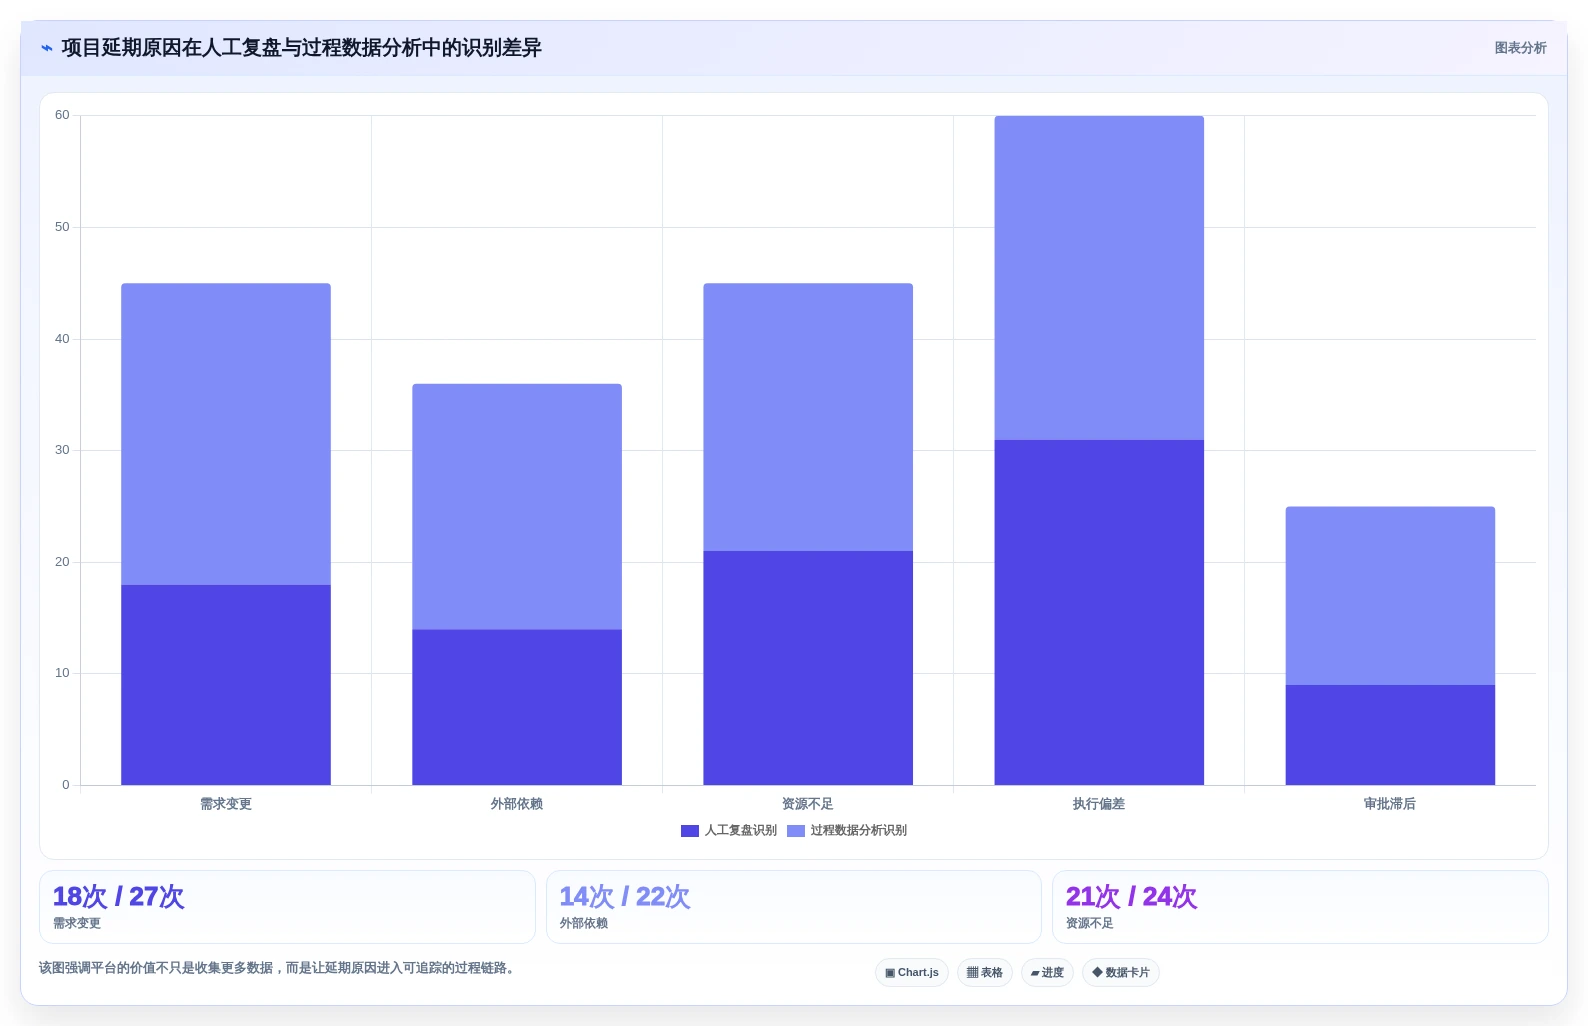Click the 20 y-axis tick label
This screenshot has width=1588, height=1026.
coord(62,562)
